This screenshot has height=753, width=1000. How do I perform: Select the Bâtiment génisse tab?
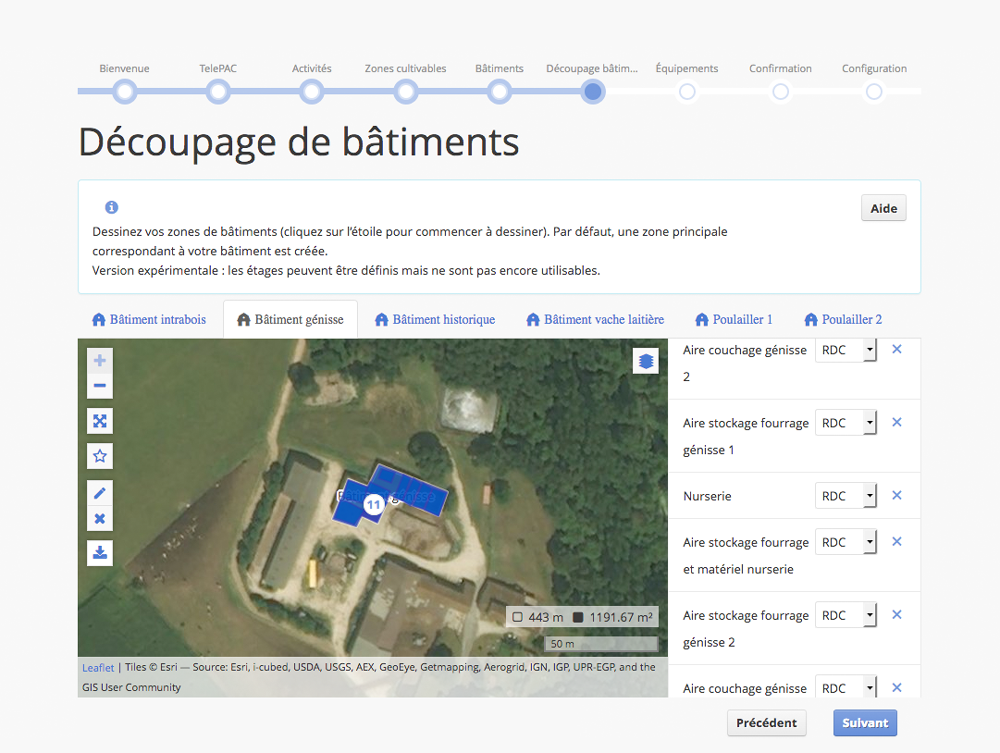290,319
